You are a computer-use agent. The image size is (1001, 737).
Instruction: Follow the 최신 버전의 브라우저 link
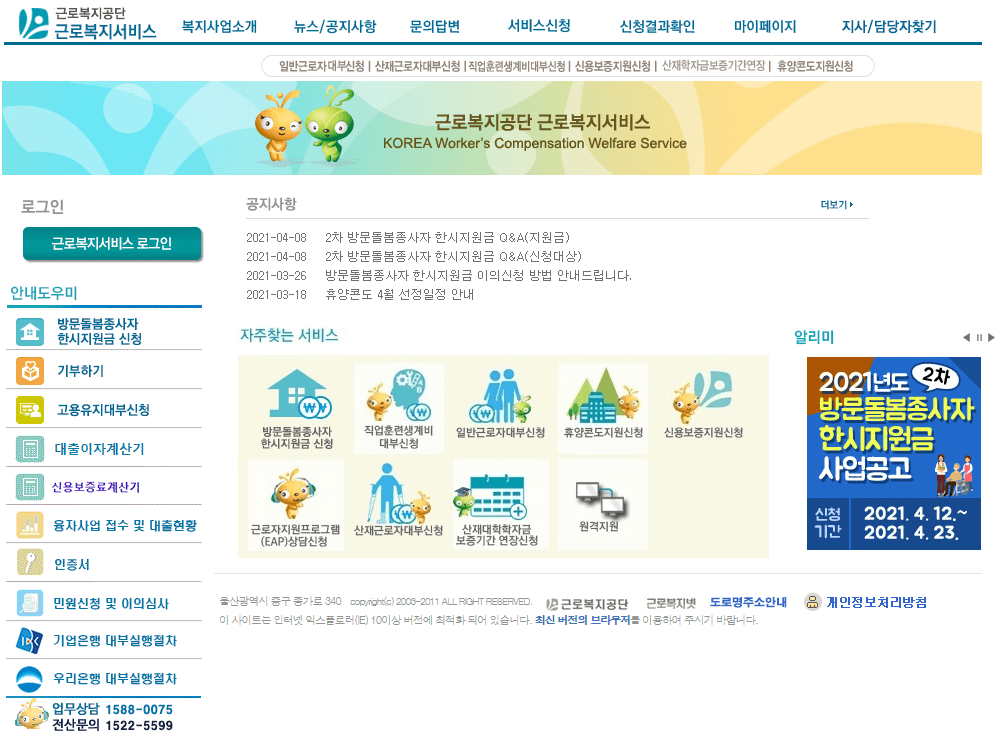pos(582,620)
